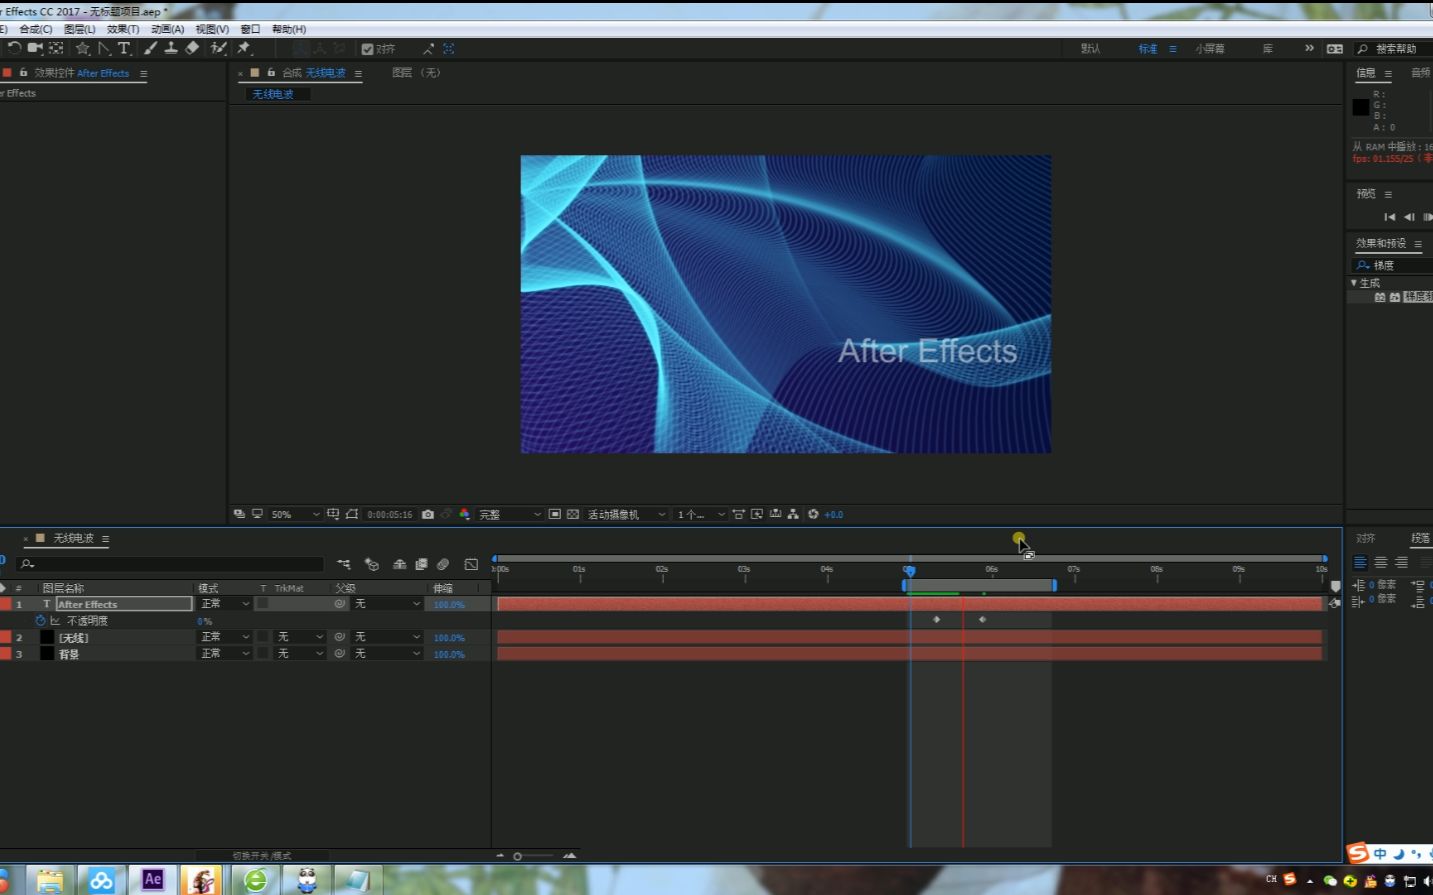
Task: Click the composition mini-flowchart icon
Action: (344, 564)
